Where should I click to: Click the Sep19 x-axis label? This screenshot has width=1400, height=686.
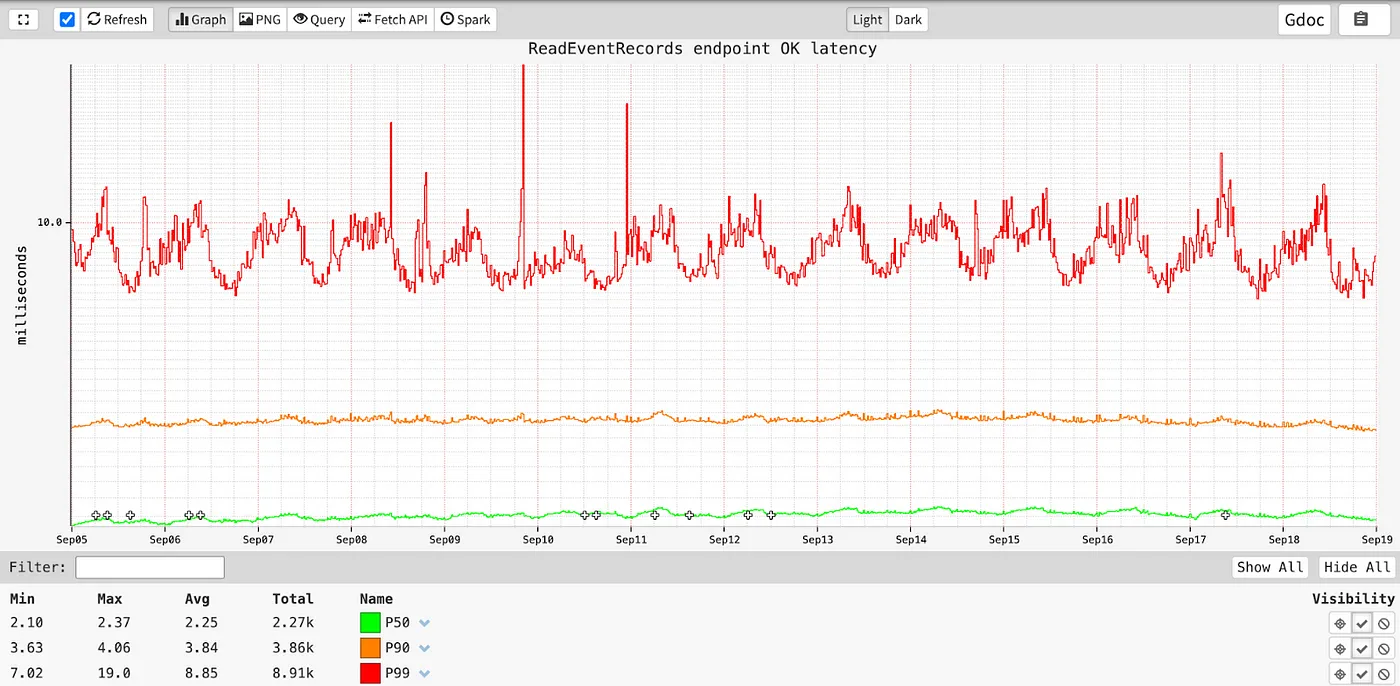1377,540
